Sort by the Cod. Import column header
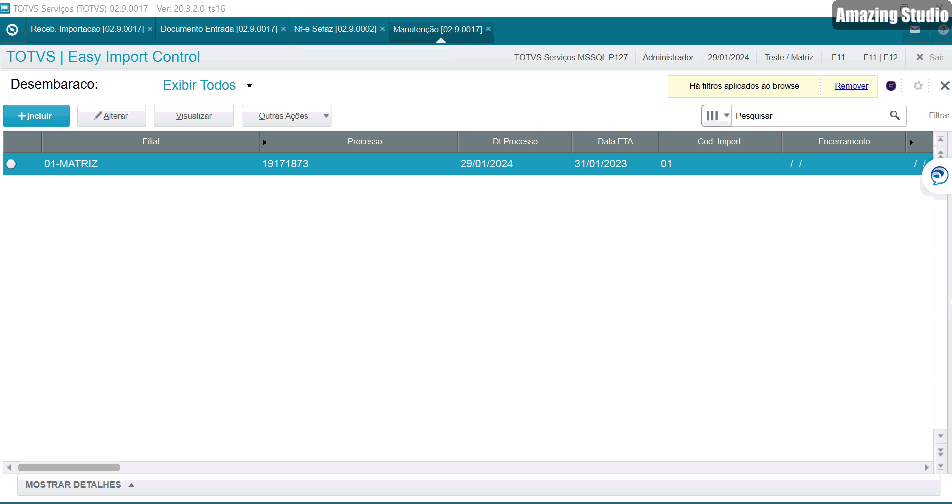 [x=719, y=141]
